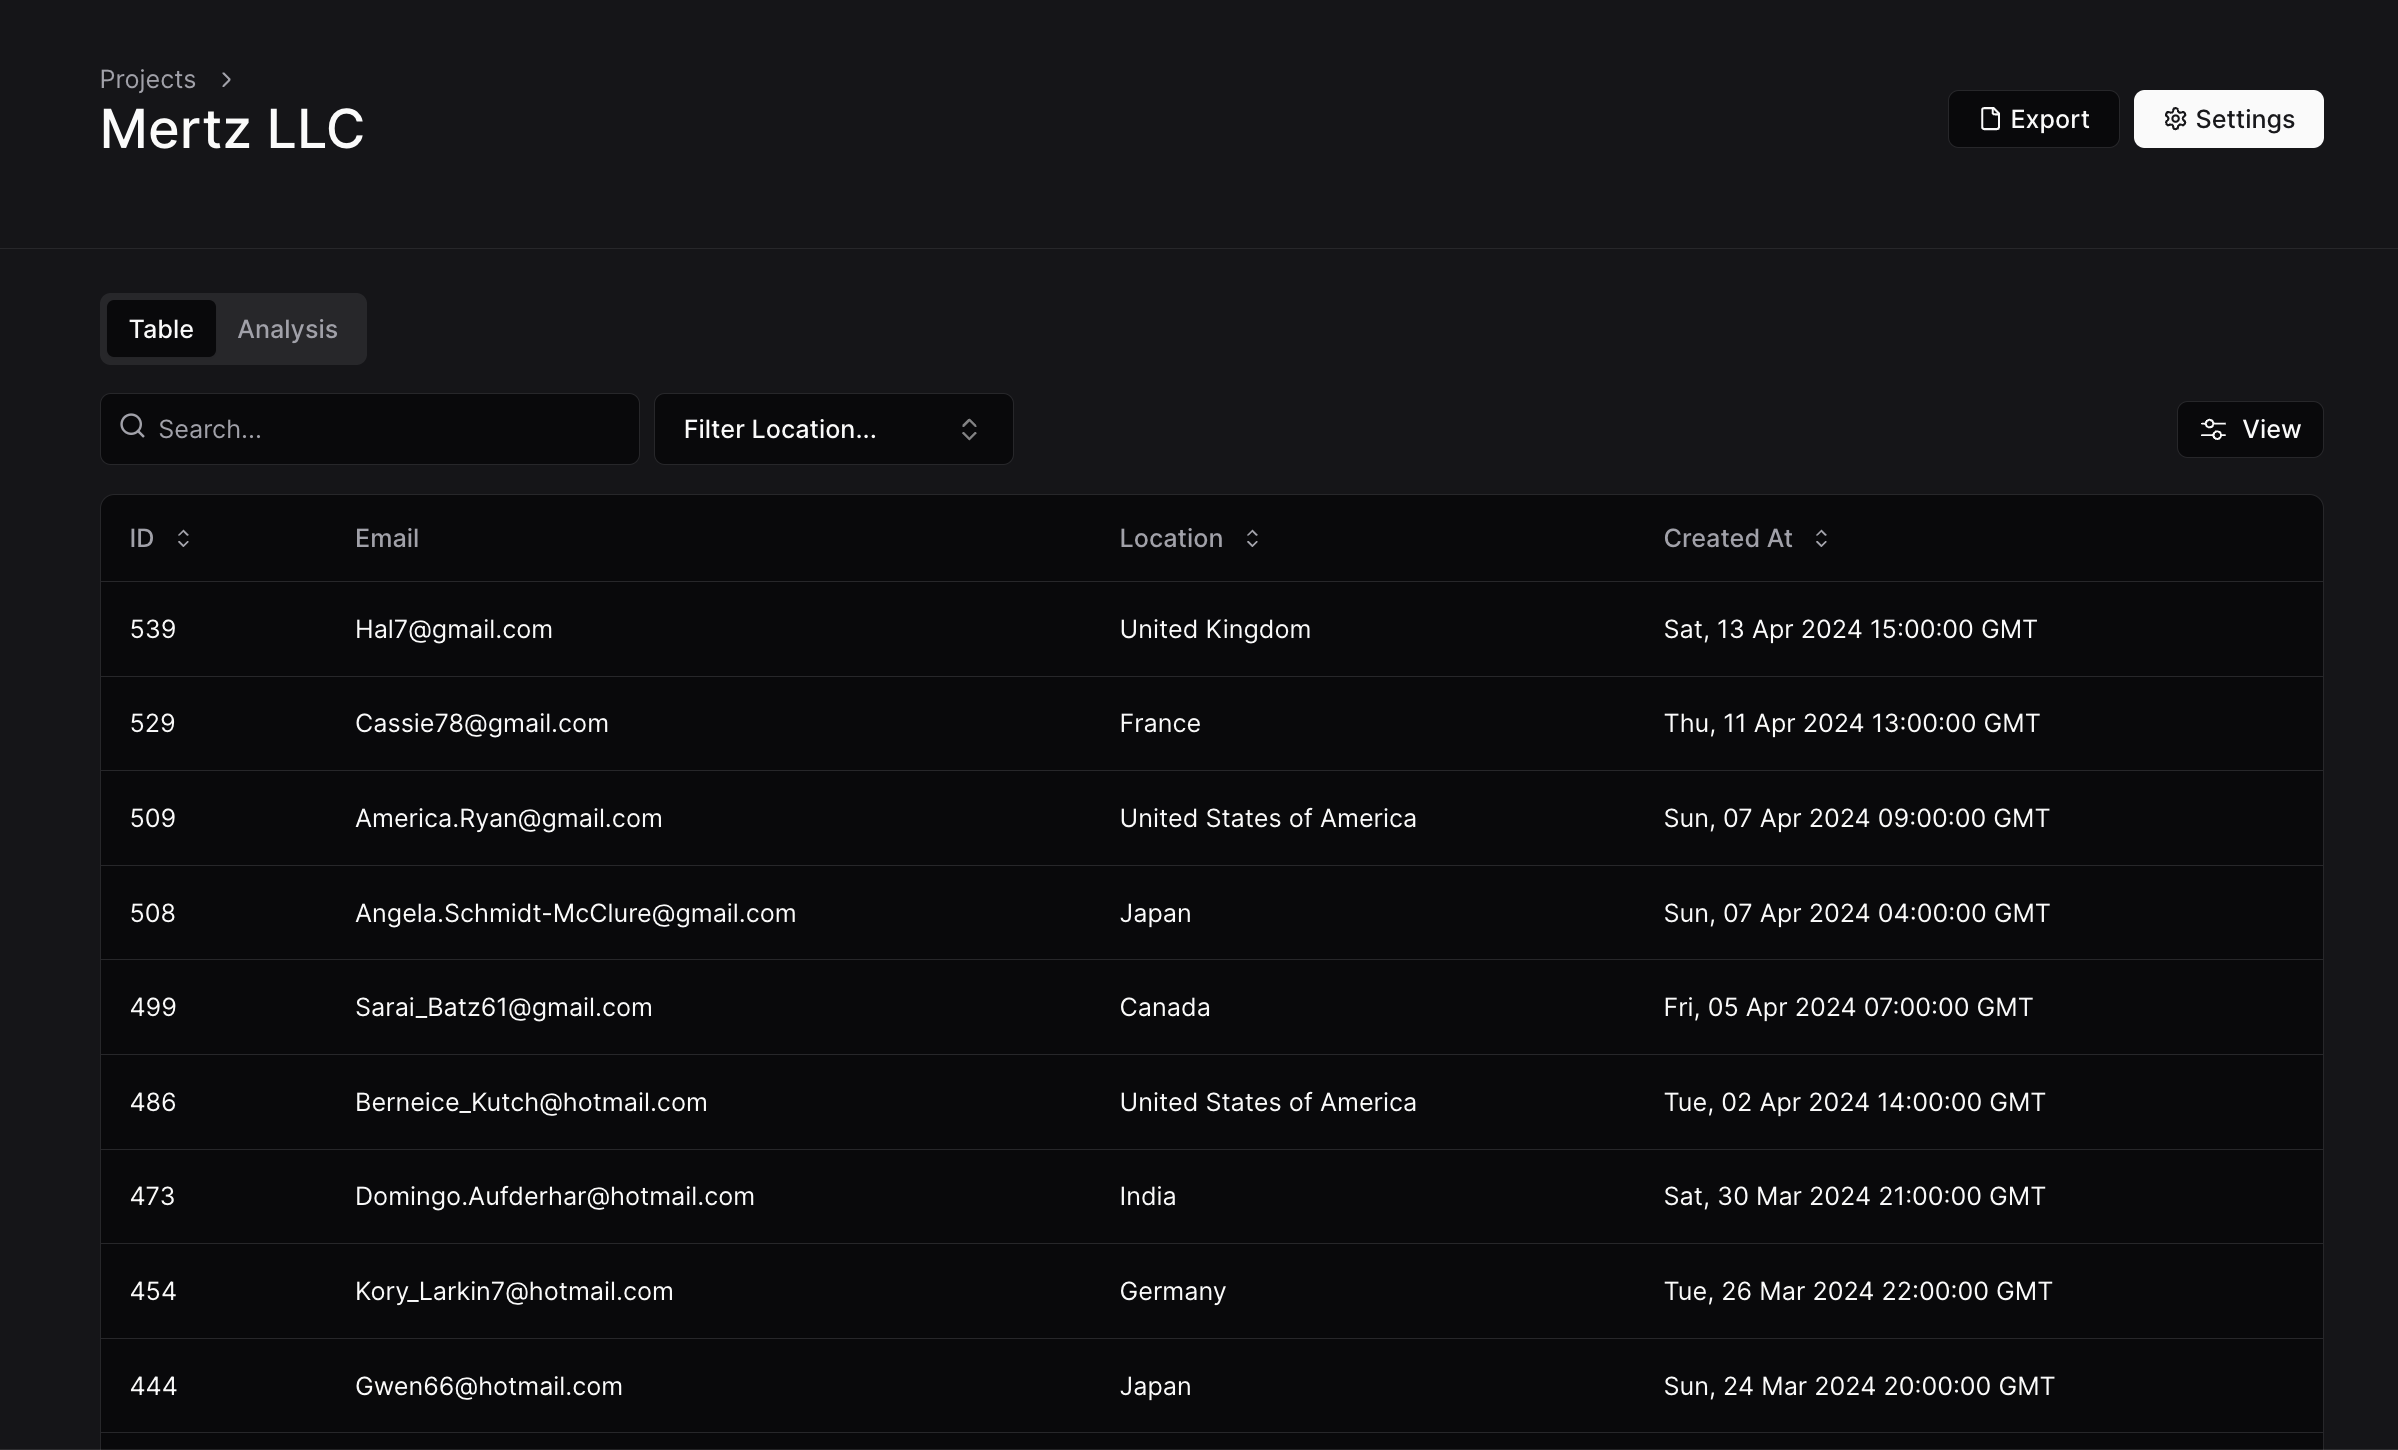Click email Sarai_Batz61@gmail.com
Viewport: 2398px width, 1450px height.
click(504, 1007)
